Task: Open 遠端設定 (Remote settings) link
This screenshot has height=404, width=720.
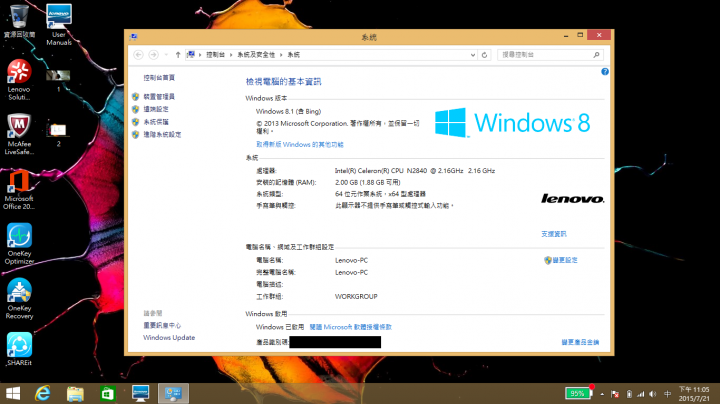Action: coord(156,109)
